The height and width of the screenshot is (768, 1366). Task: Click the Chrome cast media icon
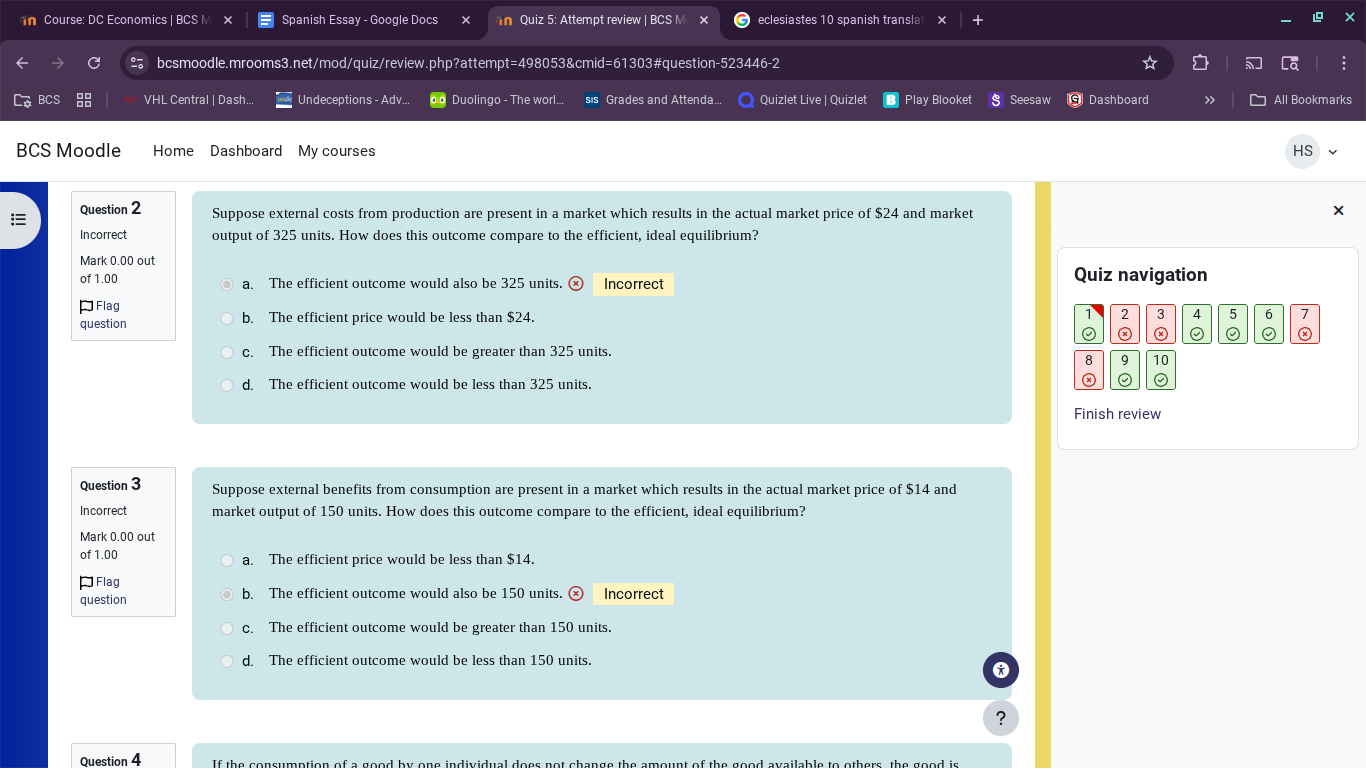coord(1254,63)
